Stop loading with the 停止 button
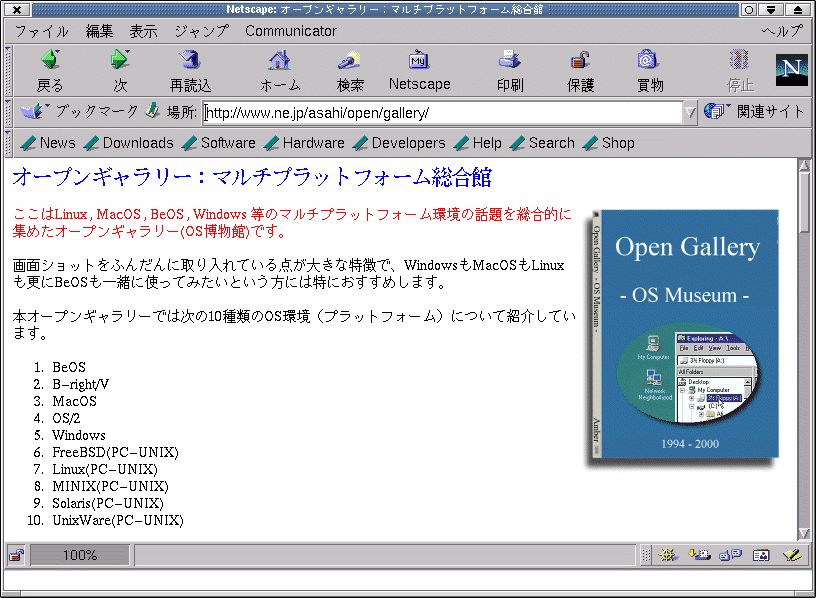816x598 pixels. 740,71
